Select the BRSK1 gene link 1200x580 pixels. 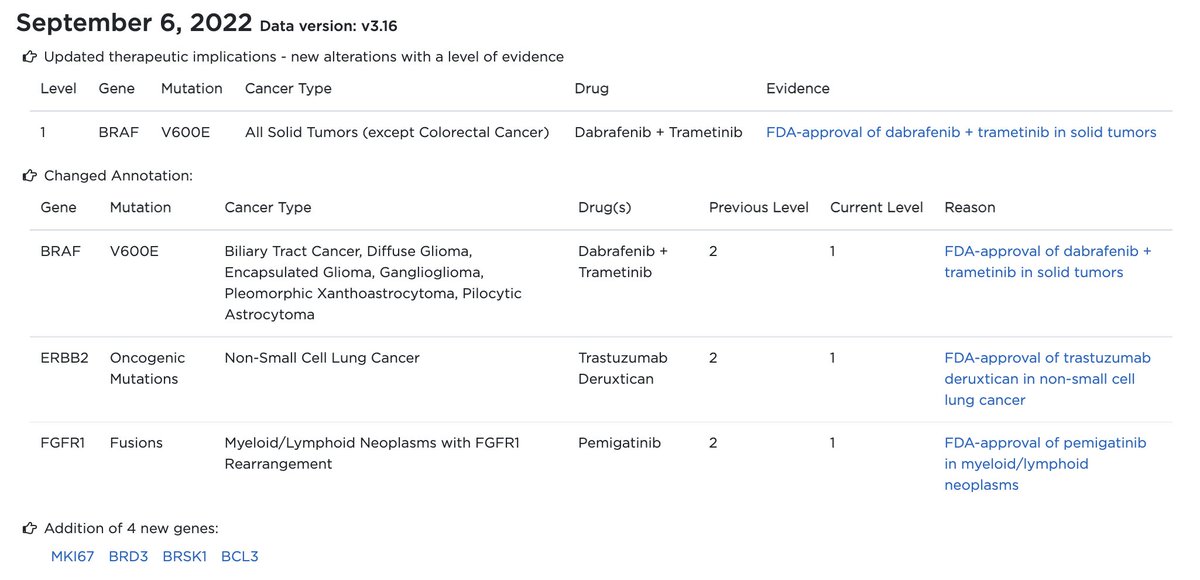[184, 556]
